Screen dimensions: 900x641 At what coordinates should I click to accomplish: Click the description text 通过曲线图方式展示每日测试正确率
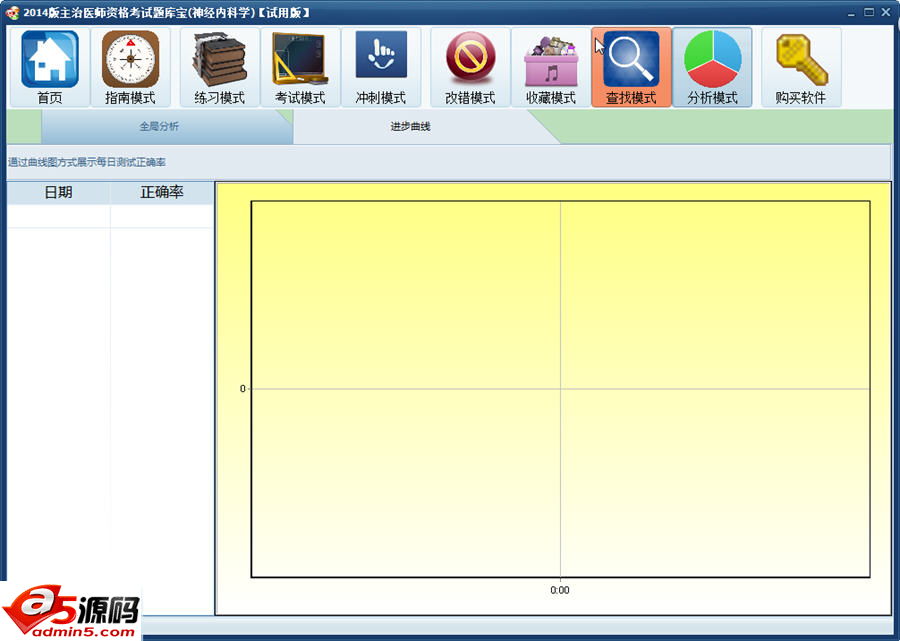(87, 162)
